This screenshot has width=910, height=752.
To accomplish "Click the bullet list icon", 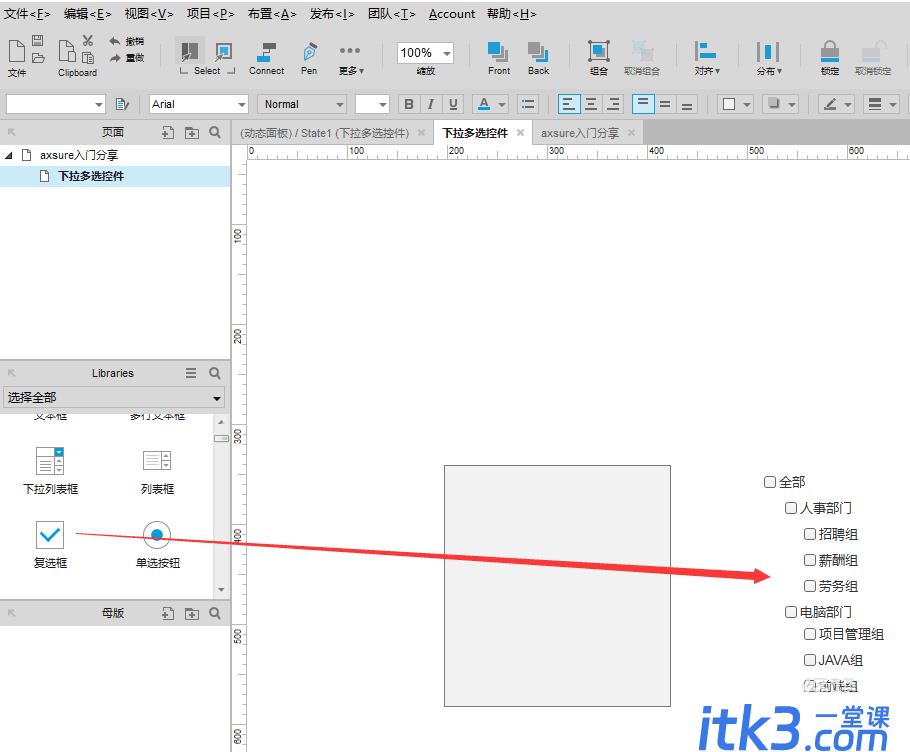I will [528, 104].
